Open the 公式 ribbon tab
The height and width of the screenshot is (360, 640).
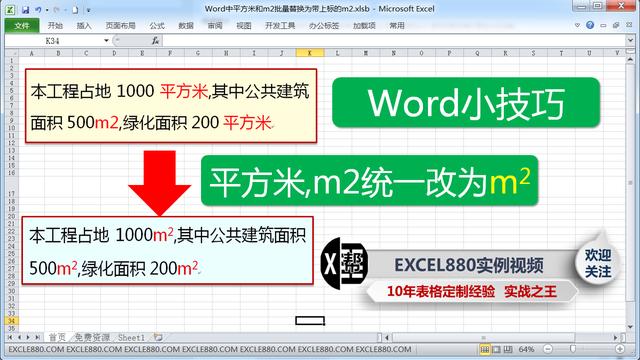[x=157, y=25]
